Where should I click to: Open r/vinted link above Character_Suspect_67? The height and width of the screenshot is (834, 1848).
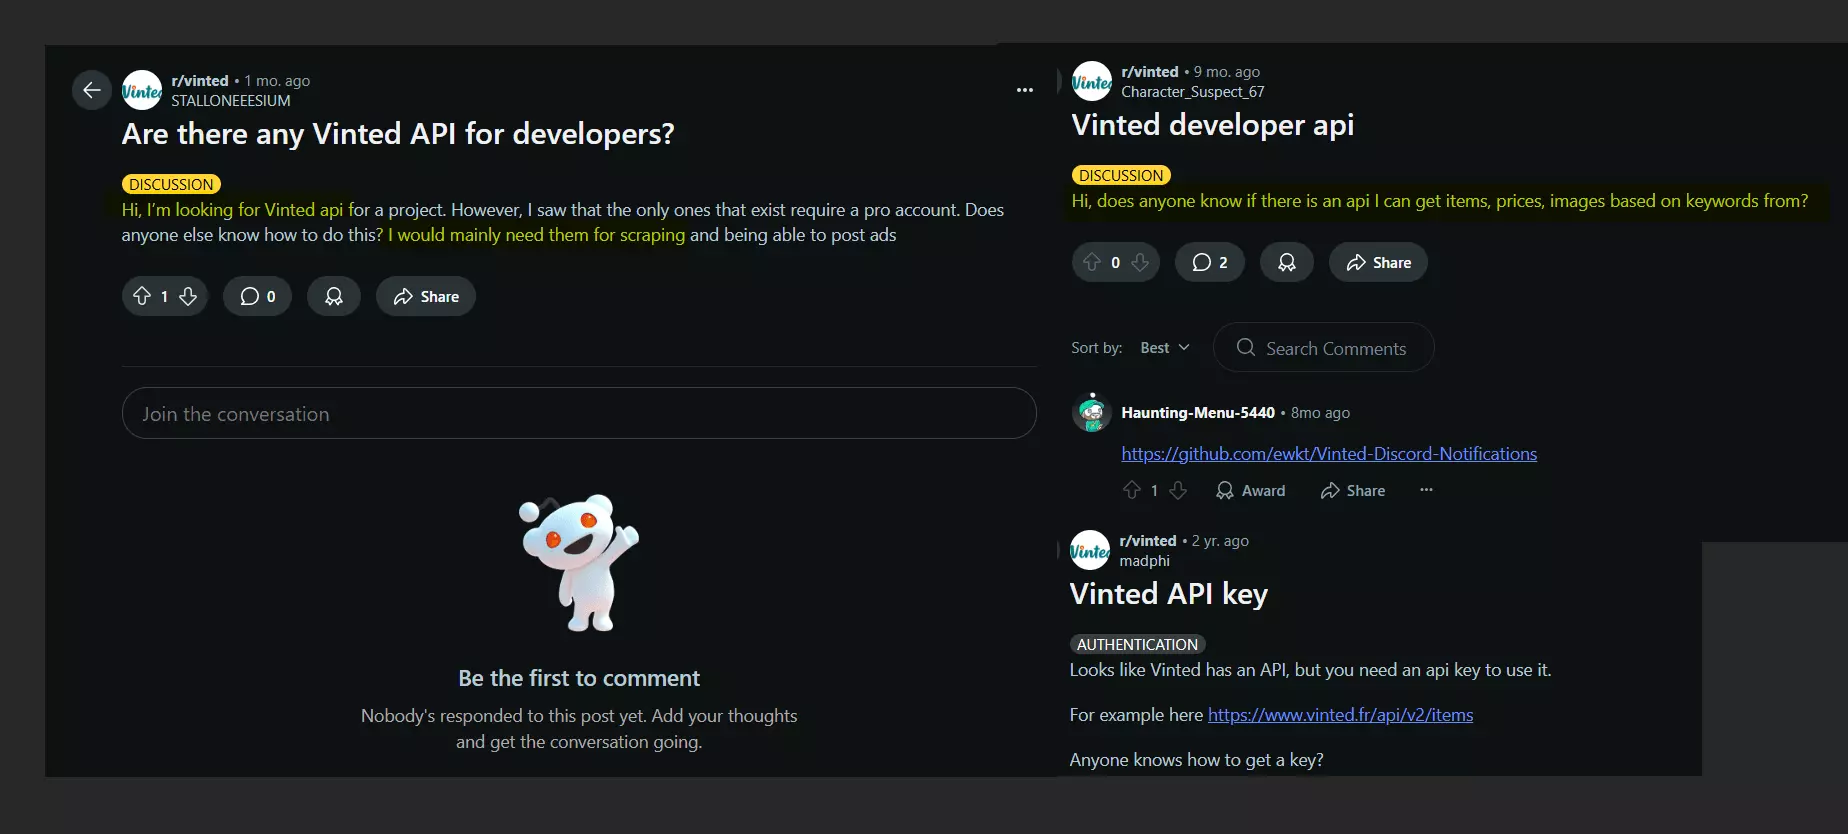coord(1150,72)
